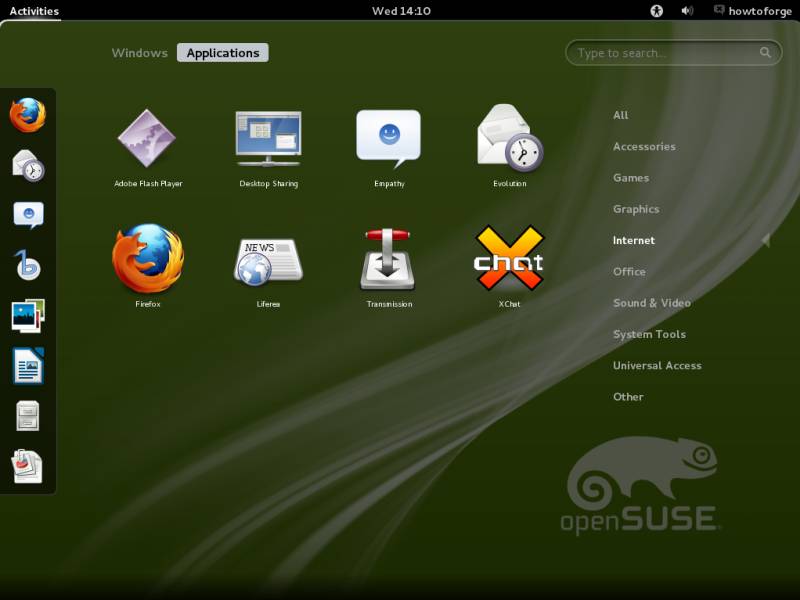This screenshot has width=800, height=600.
Task: Launch the Transmission torrent client
Action: point(389,266)
